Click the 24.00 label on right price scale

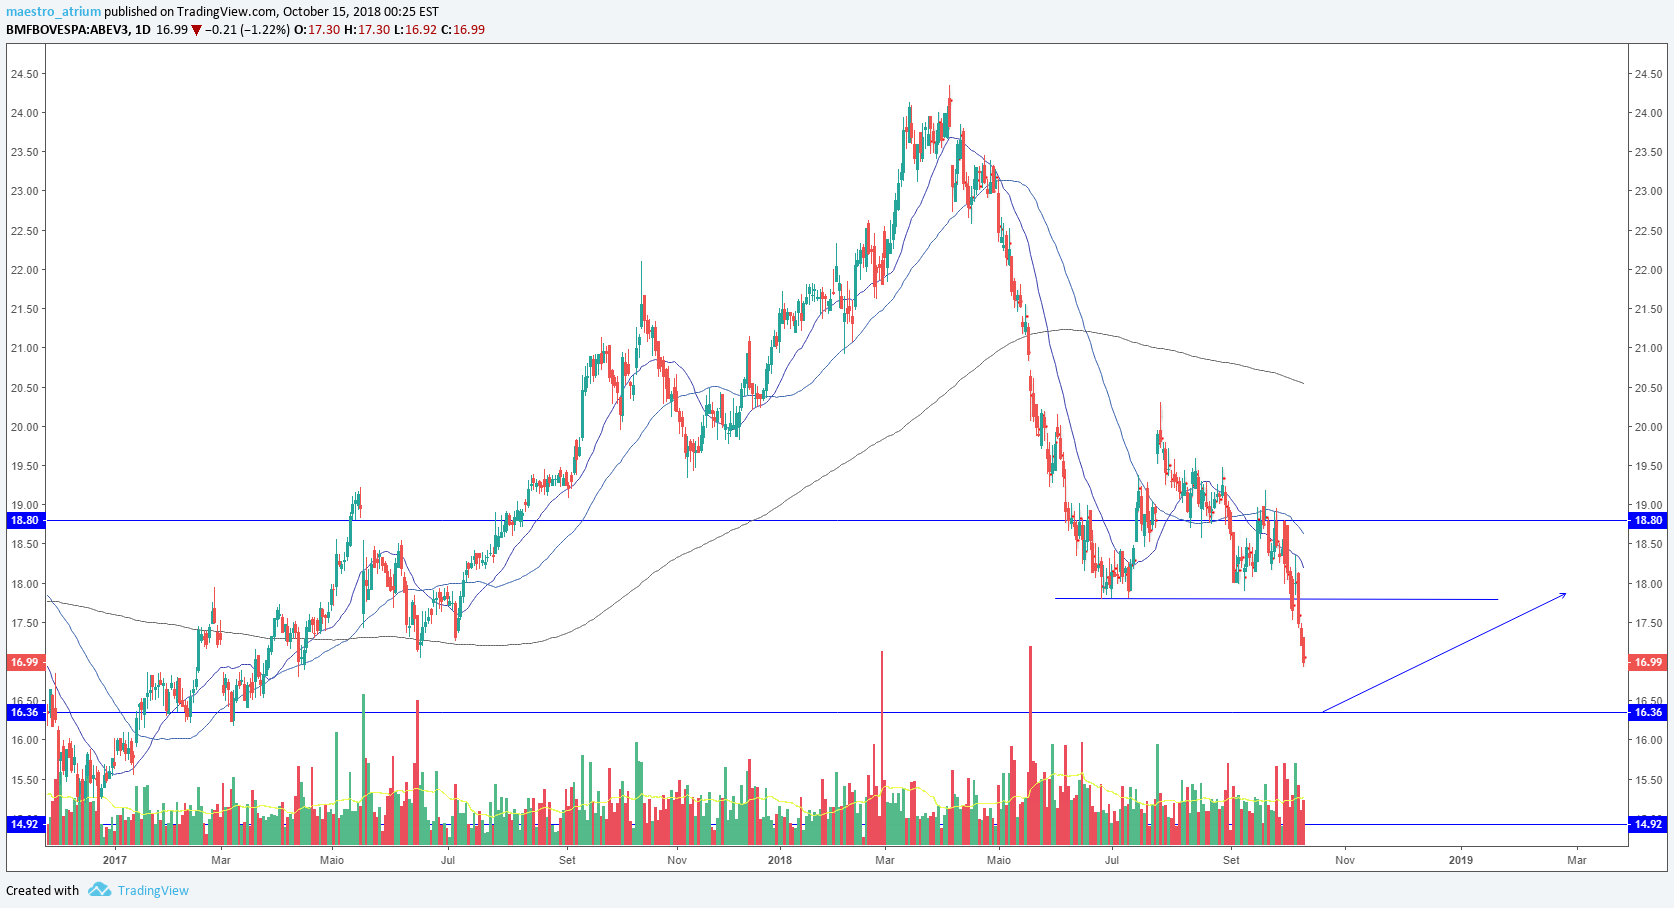click(1648, 113)
